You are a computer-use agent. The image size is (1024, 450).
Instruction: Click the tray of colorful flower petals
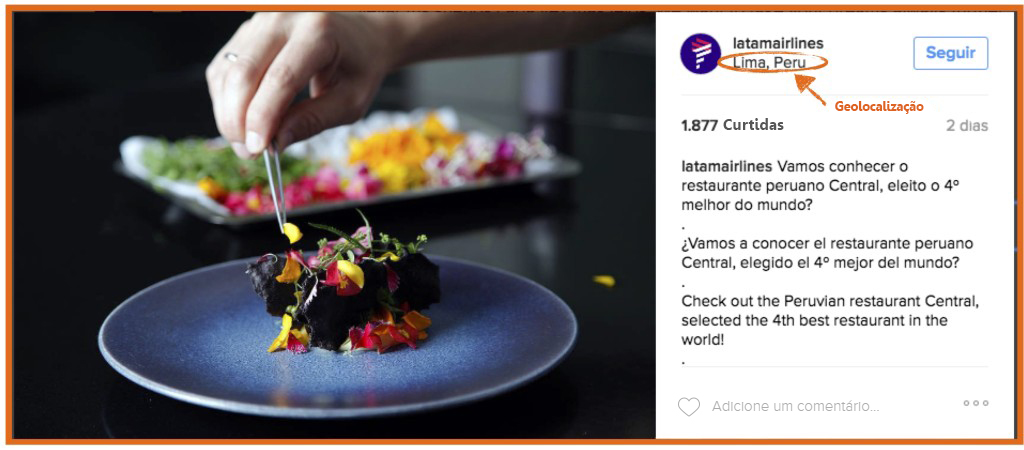coord(347,169)
